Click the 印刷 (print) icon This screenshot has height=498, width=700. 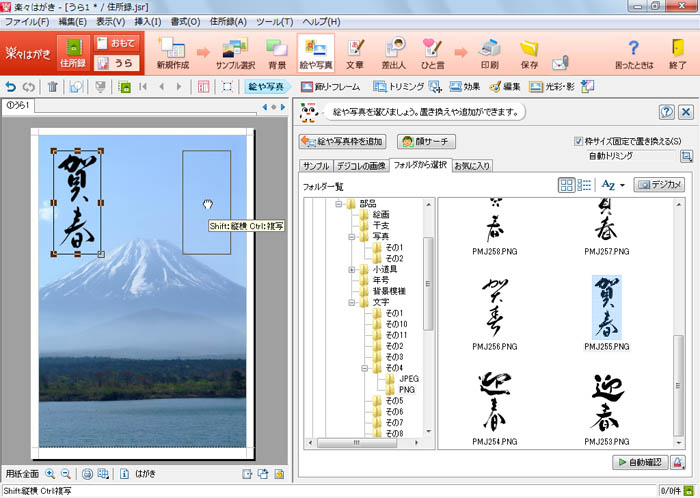tap(489, 52)
